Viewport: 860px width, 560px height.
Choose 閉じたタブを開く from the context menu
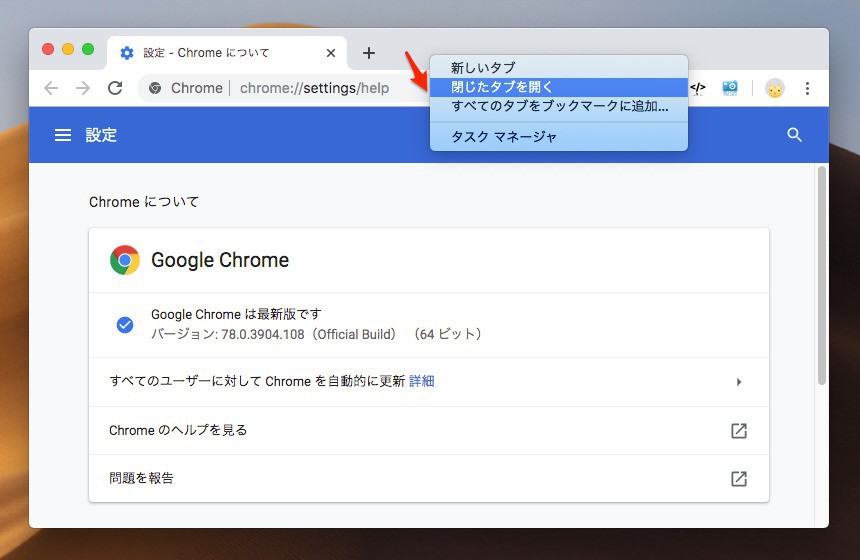tap(559, 87)
